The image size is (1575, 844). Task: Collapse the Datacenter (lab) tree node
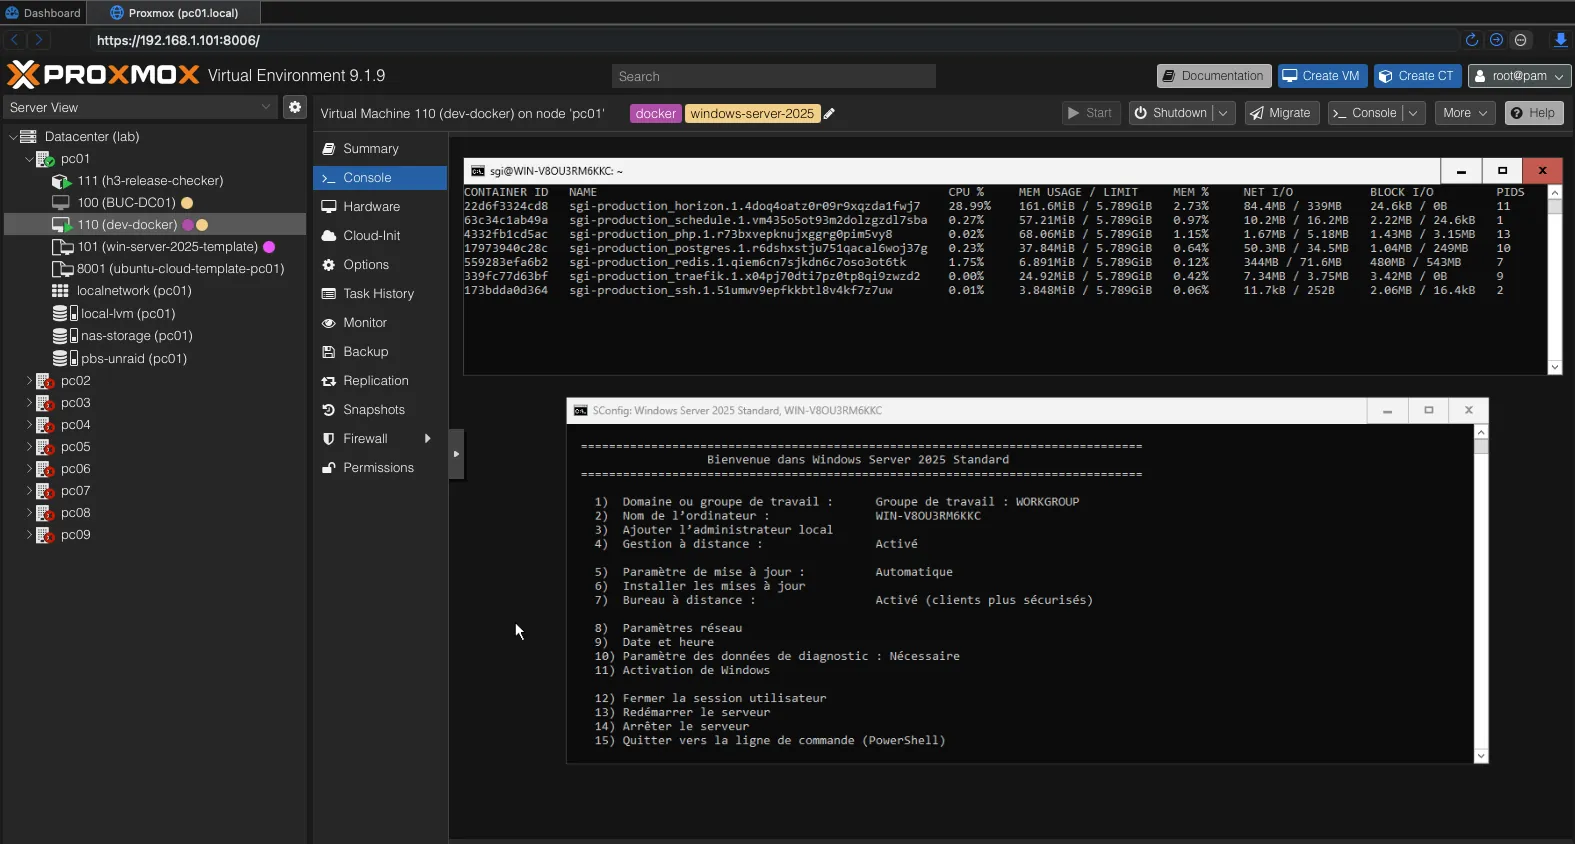point(12,137)
